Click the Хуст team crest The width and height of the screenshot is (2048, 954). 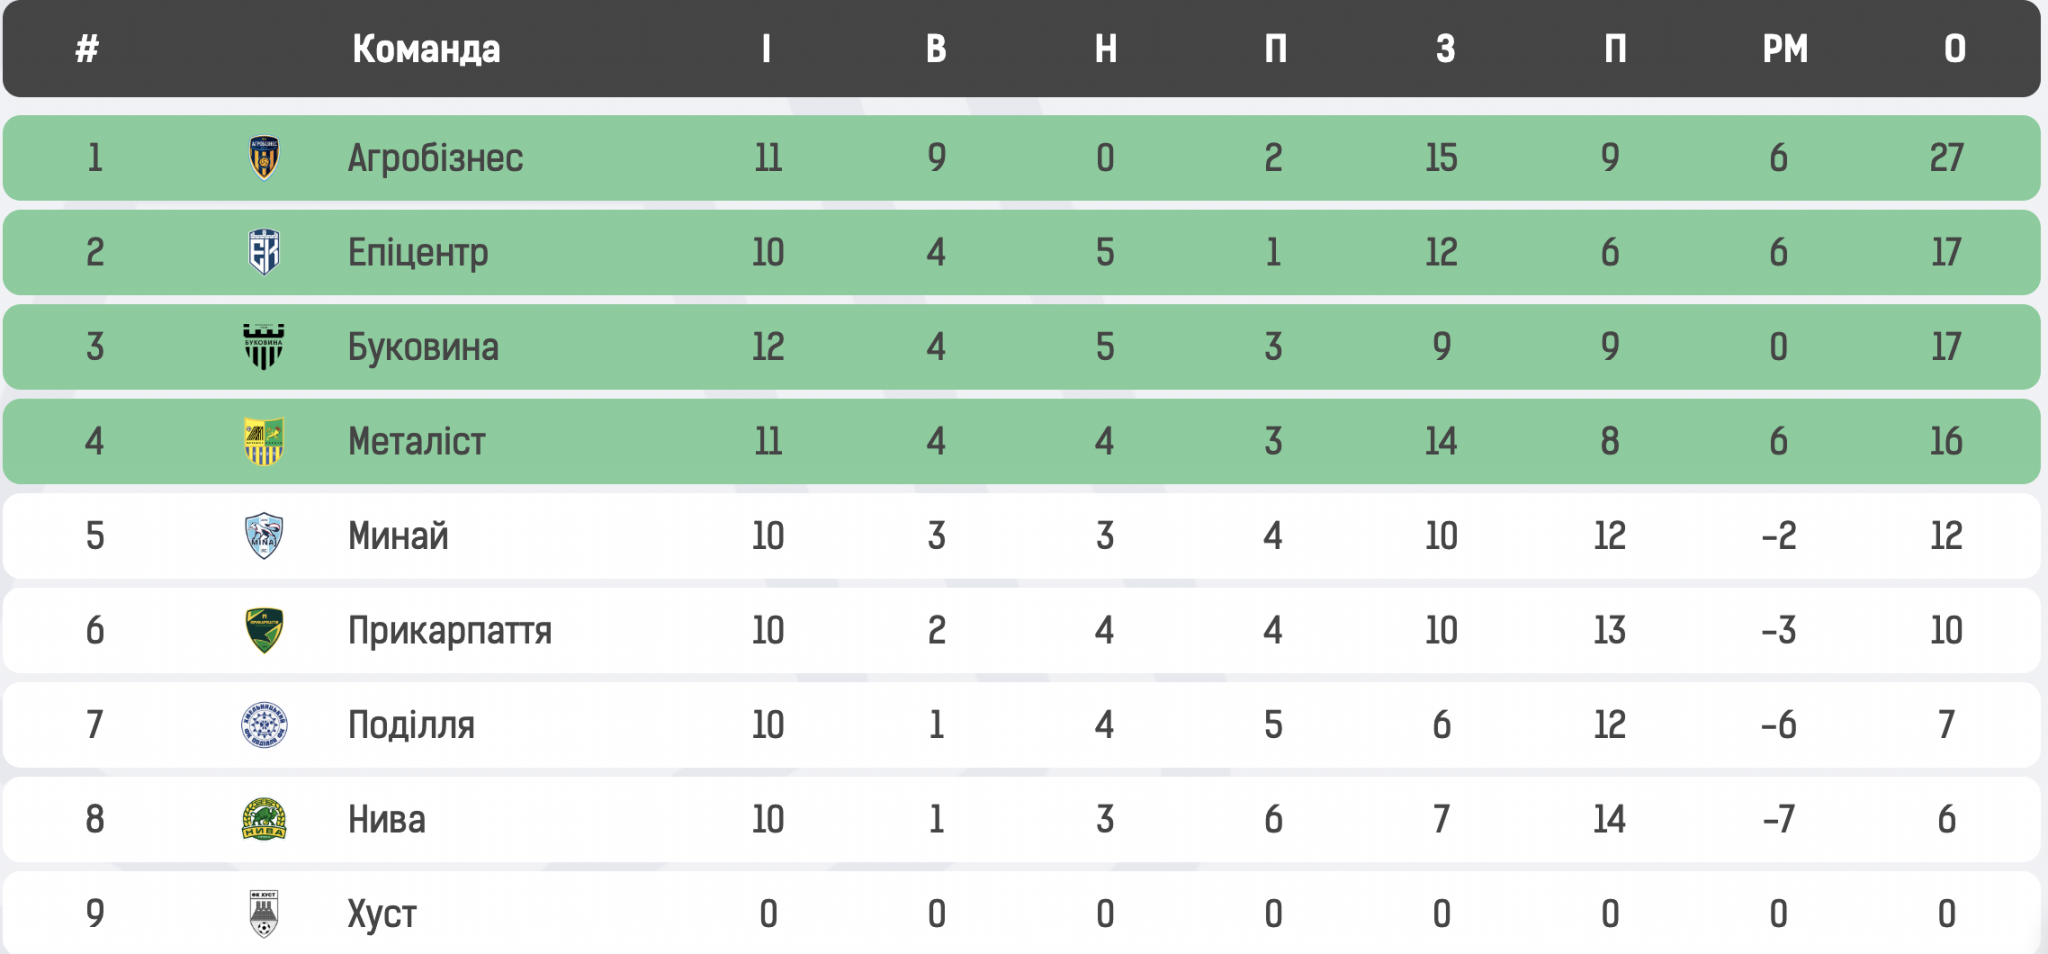pyautogui.click(x=264, y=914)
